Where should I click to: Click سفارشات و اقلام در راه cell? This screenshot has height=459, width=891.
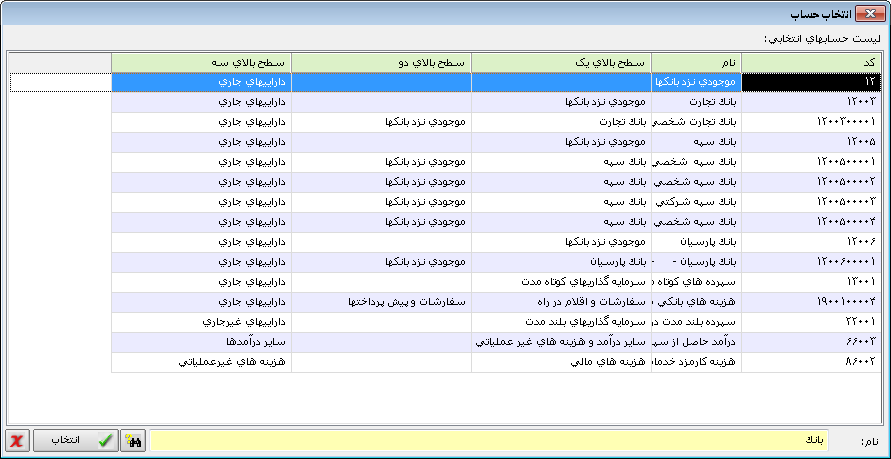(x=561, y=302)
